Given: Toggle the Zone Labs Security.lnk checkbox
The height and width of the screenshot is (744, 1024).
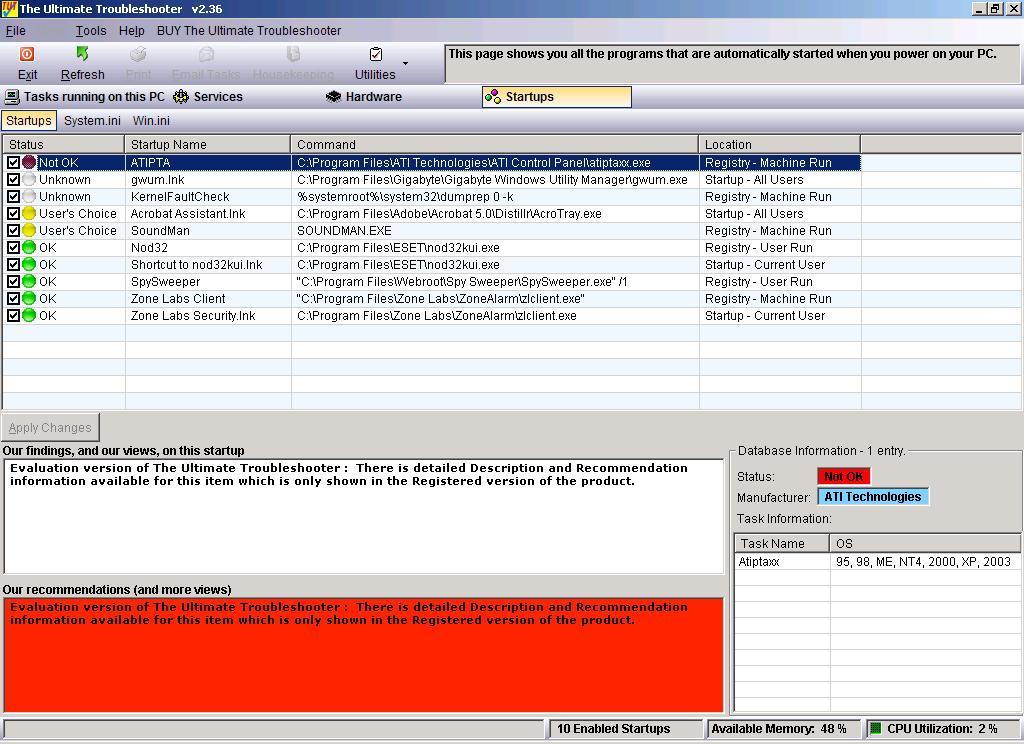Looking at the screenshot, I should pyautogui.click(x=13, y=315).
